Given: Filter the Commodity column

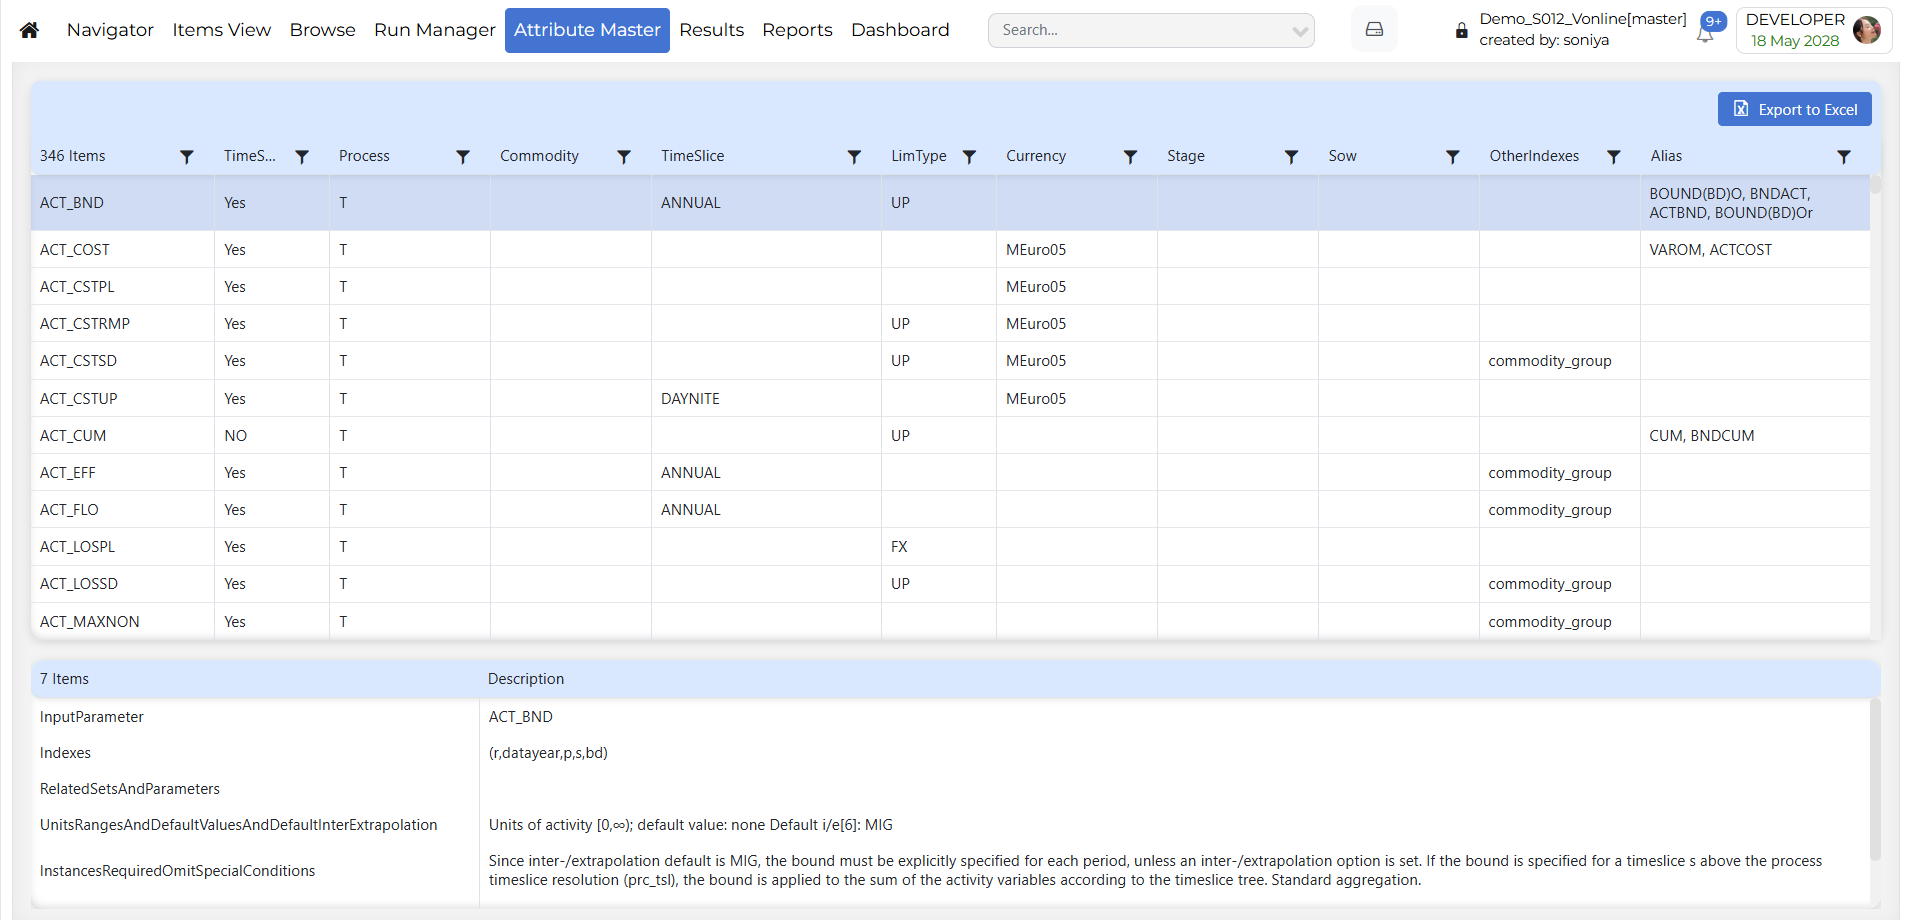Looking at the screenshot, I should (x=624, y=157).
